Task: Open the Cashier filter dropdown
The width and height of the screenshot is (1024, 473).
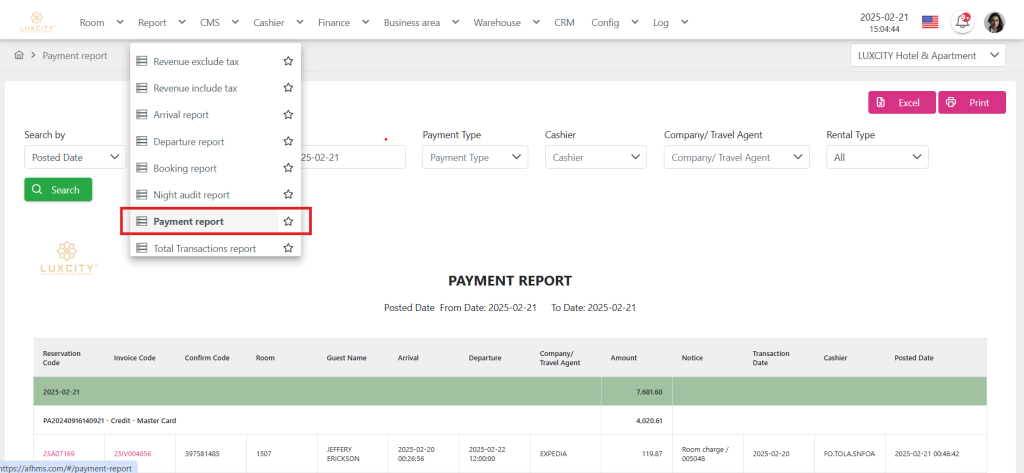Action: 596,157
